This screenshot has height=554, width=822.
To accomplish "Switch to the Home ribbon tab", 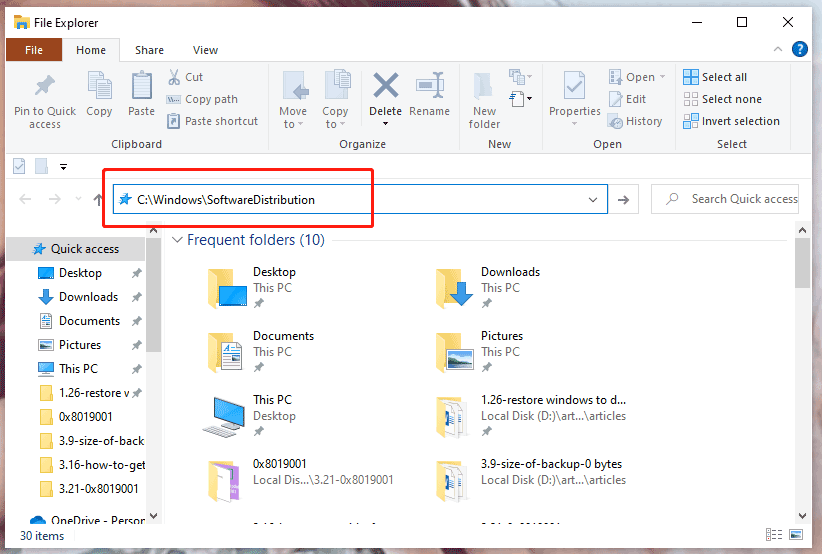I will click(91, 50).
